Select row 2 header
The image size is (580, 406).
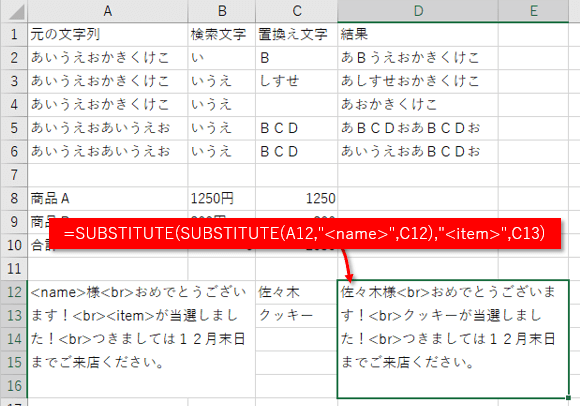(x=14, y=58)
